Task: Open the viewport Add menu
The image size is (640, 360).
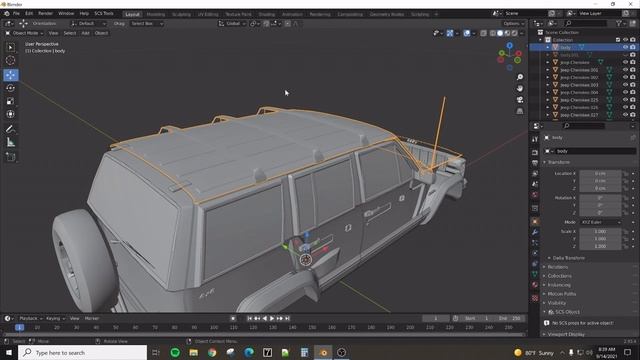Action: click(85, 33)
